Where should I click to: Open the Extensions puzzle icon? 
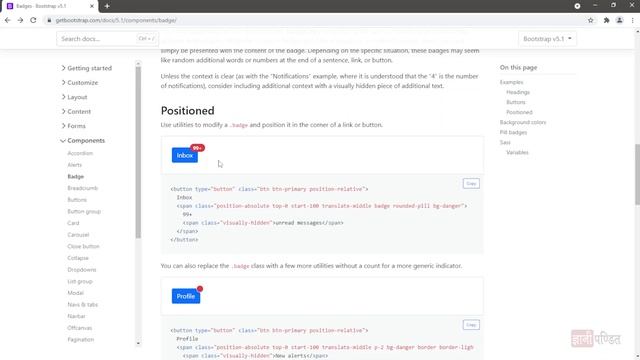pos(607,20)
